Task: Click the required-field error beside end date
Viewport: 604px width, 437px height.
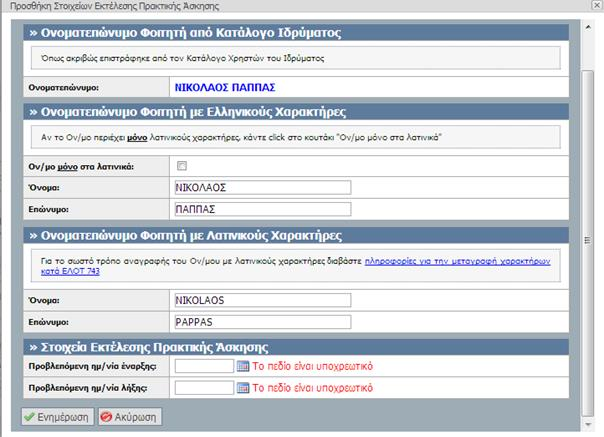Action: click(312, 388)
